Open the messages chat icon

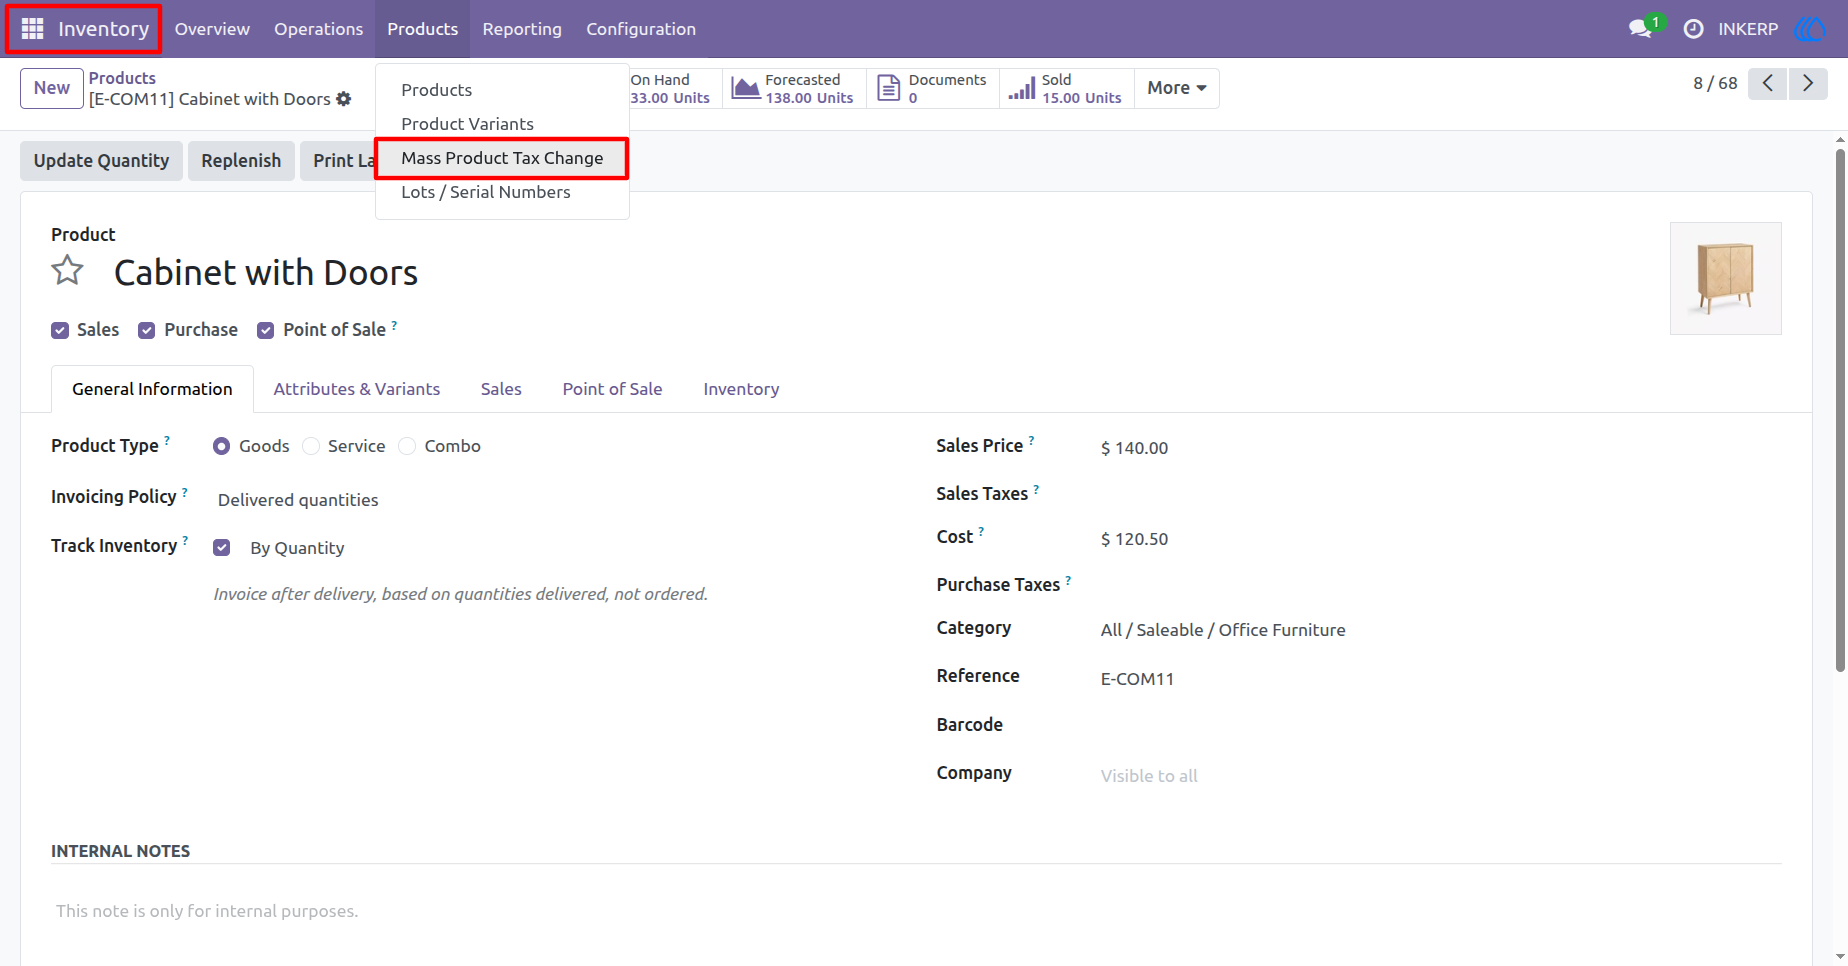pyautogui.click(x=1640, y=29)
